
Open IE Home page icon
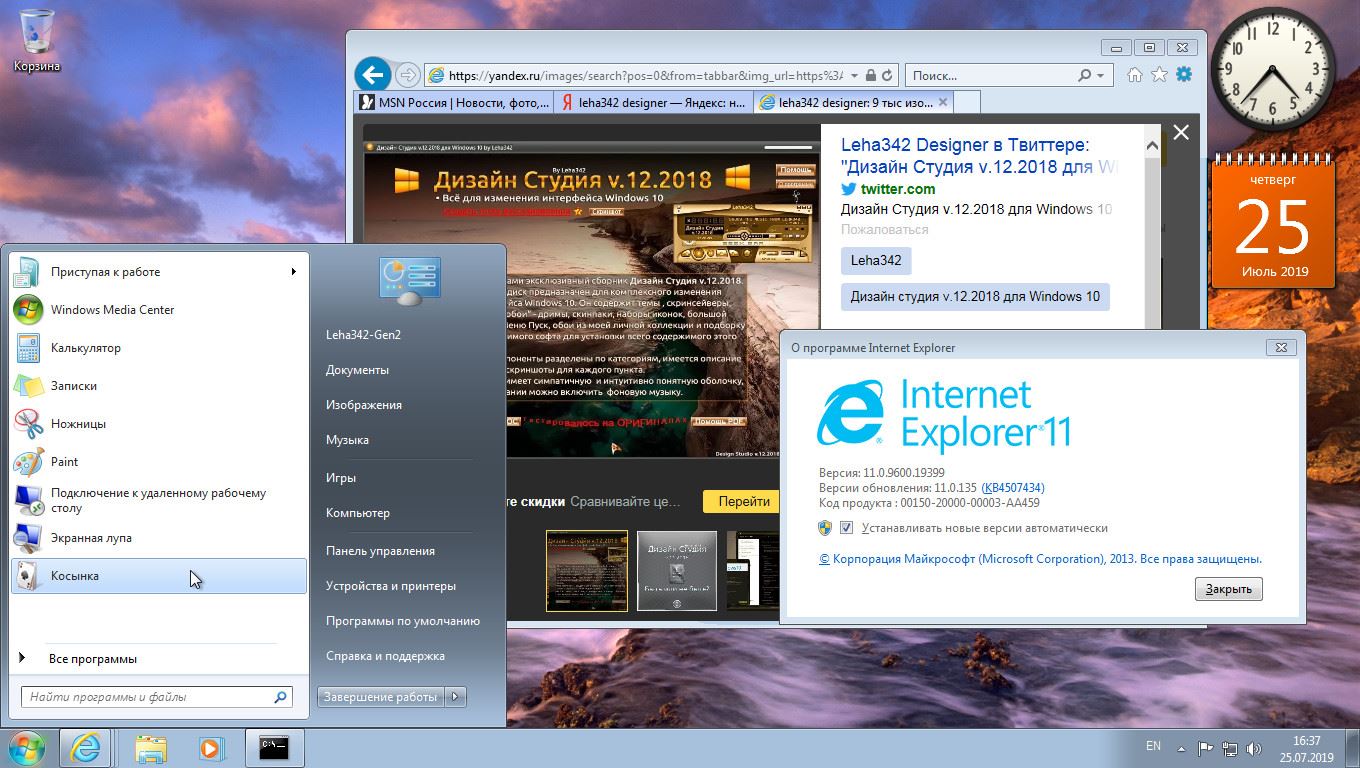(x=1134, y=75)
